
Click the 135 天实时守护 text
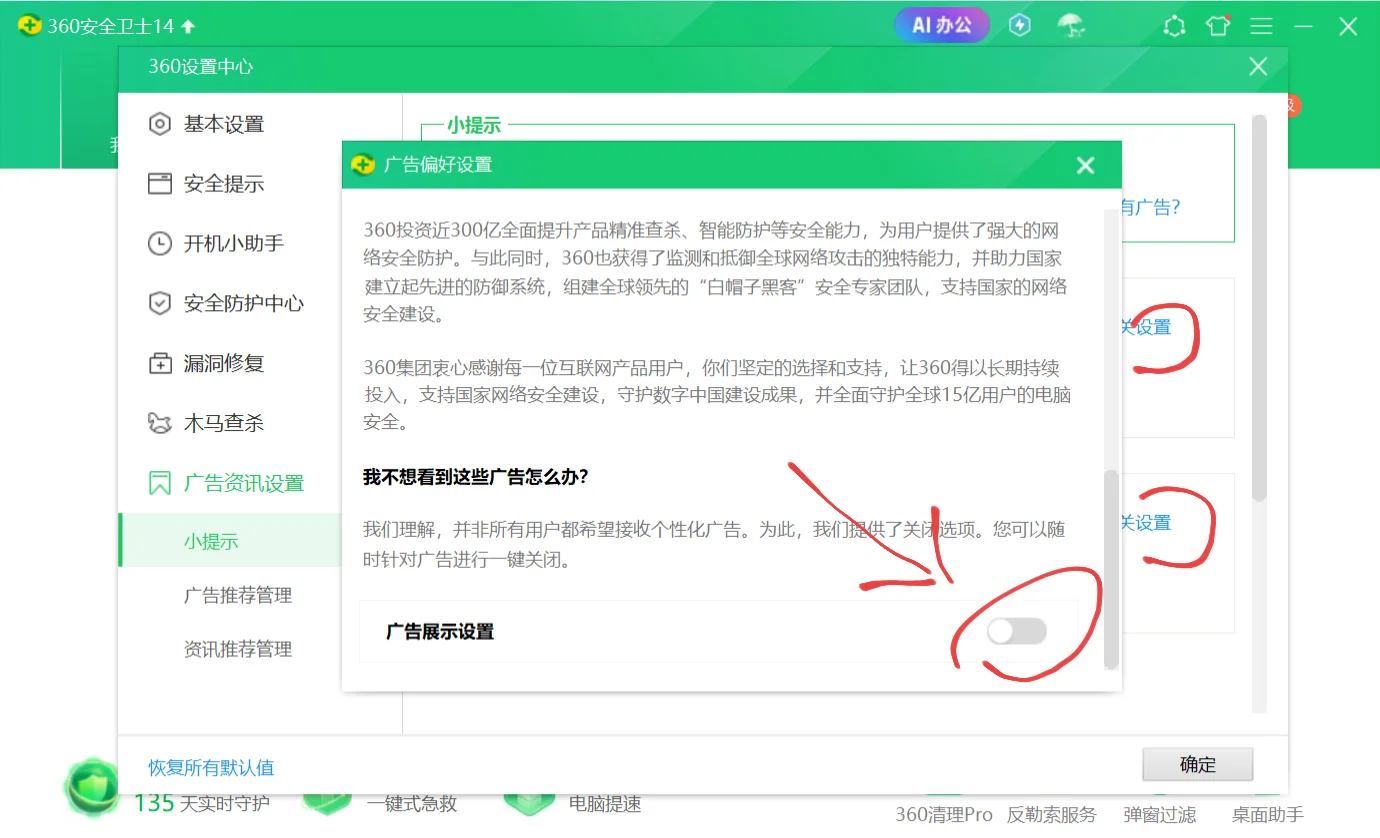(x=201, y=802)
